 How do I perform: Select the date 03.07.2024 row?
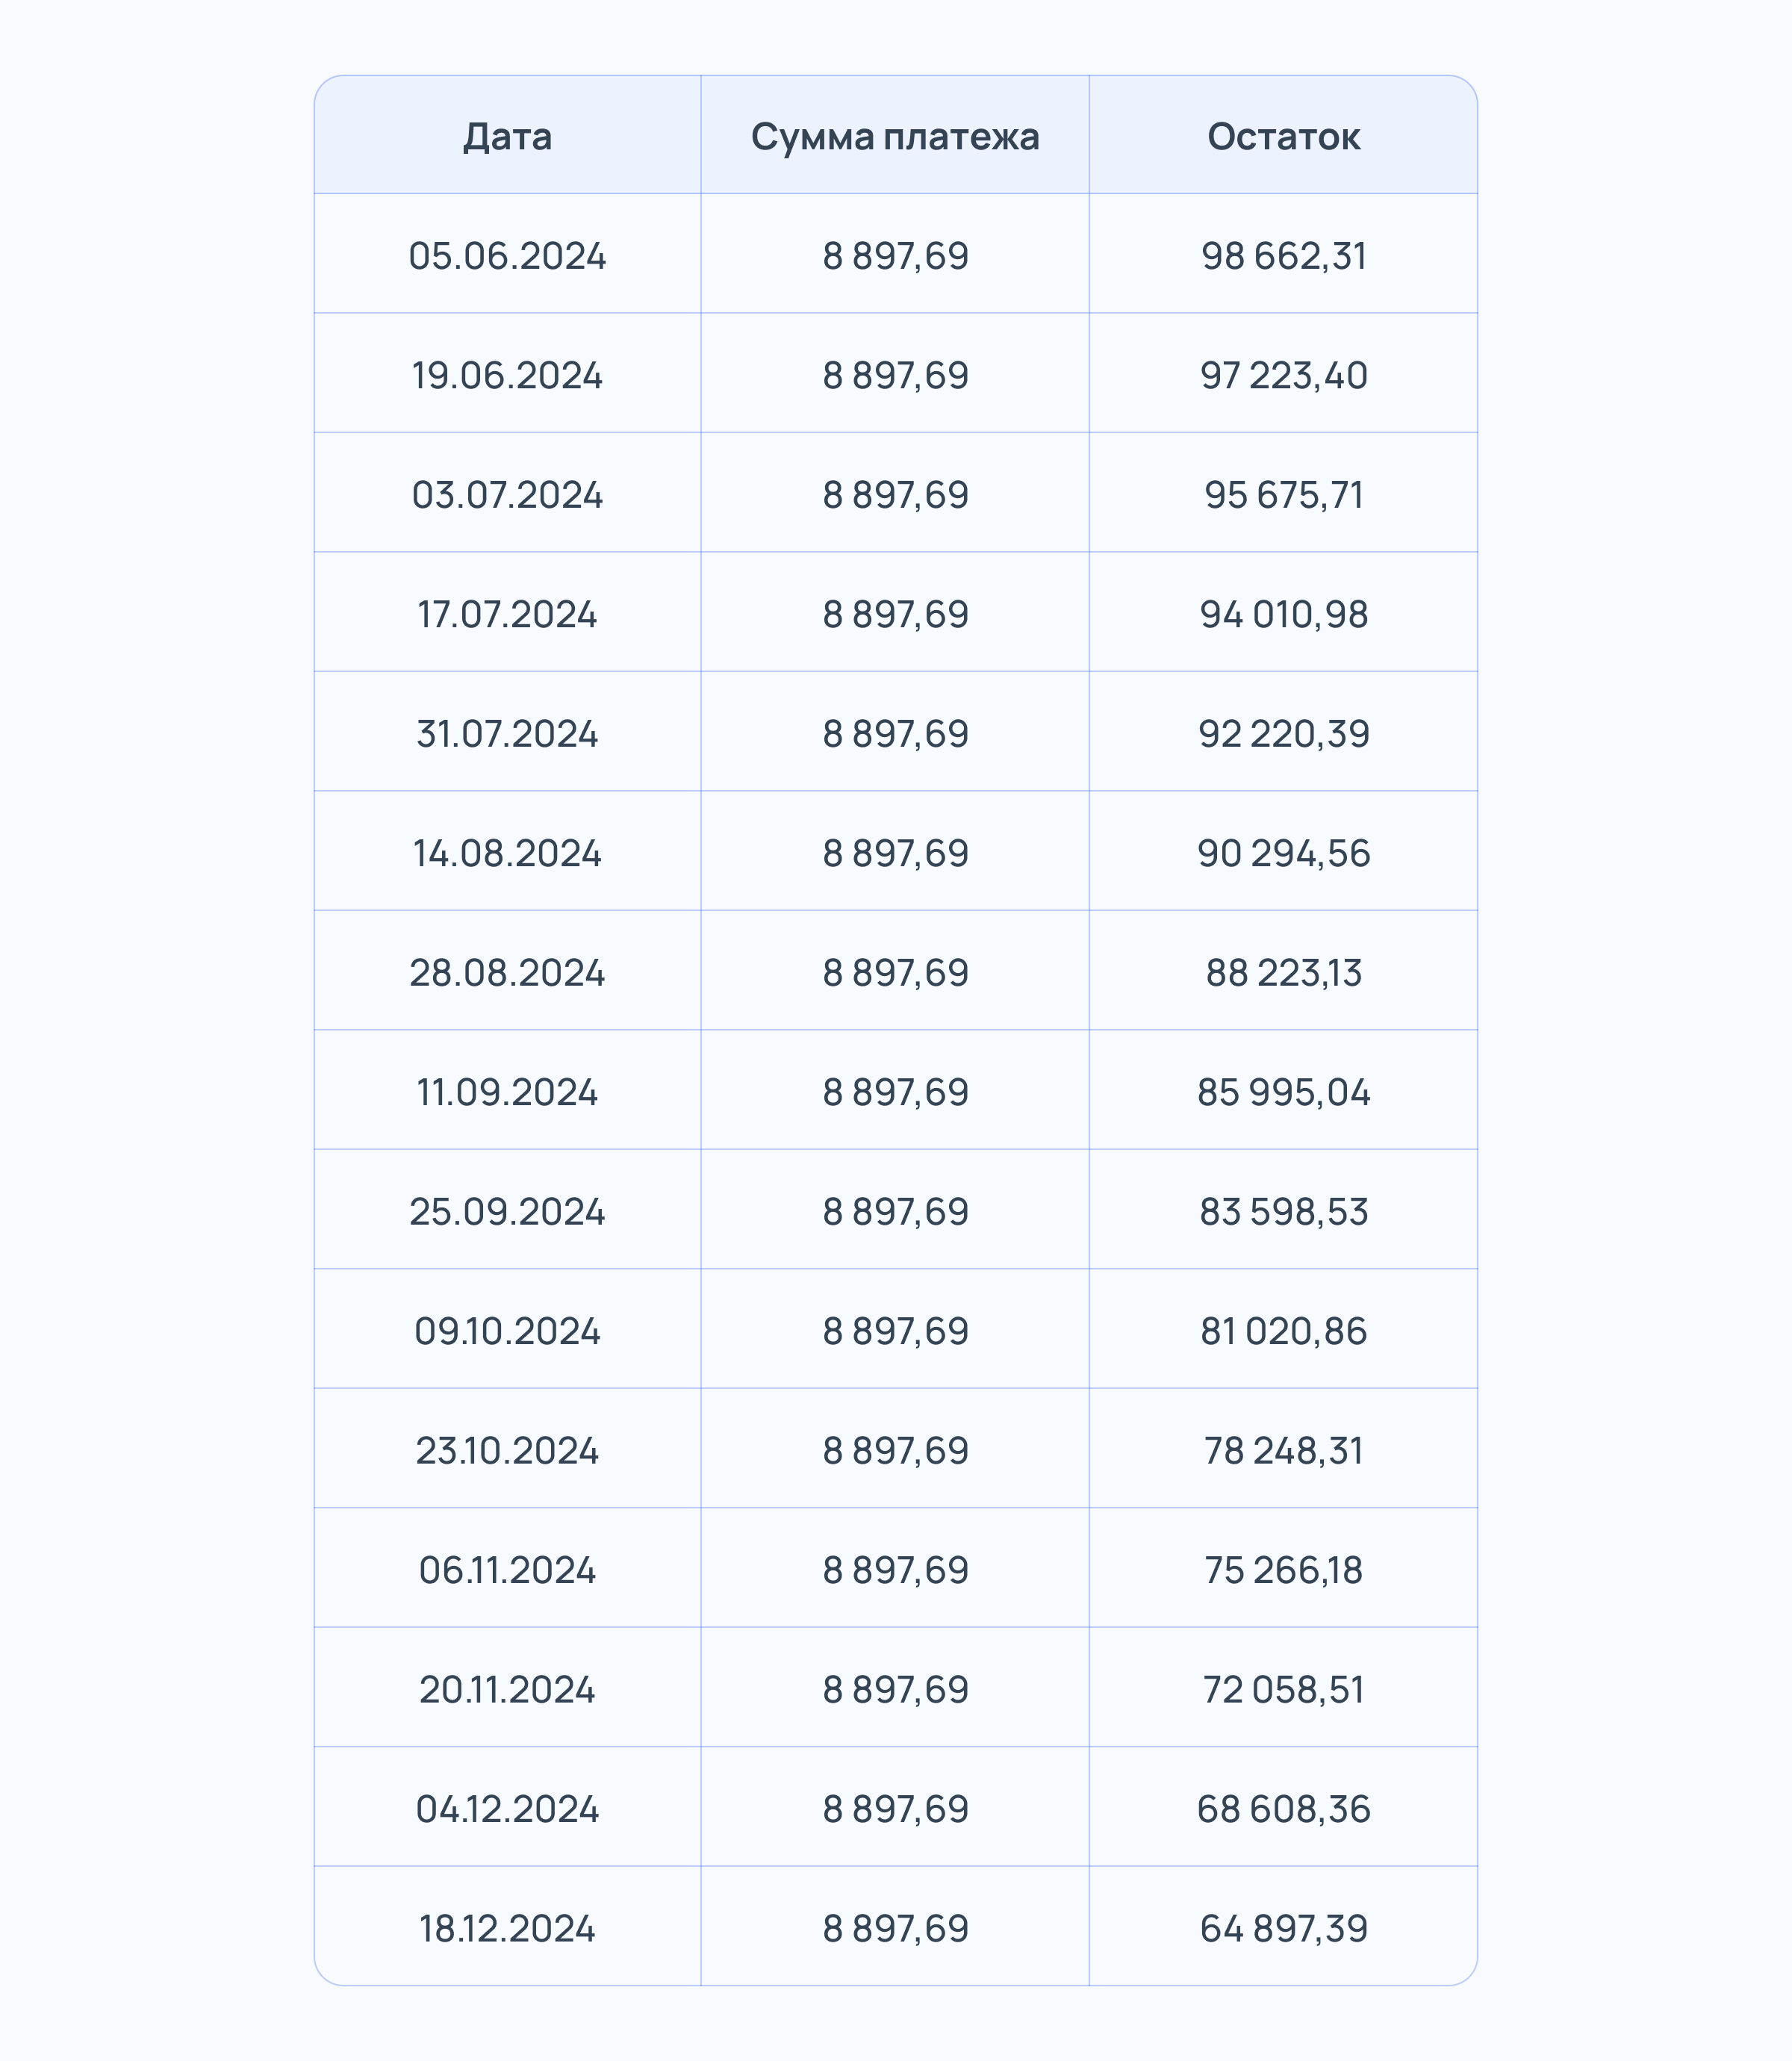(507, 495)
